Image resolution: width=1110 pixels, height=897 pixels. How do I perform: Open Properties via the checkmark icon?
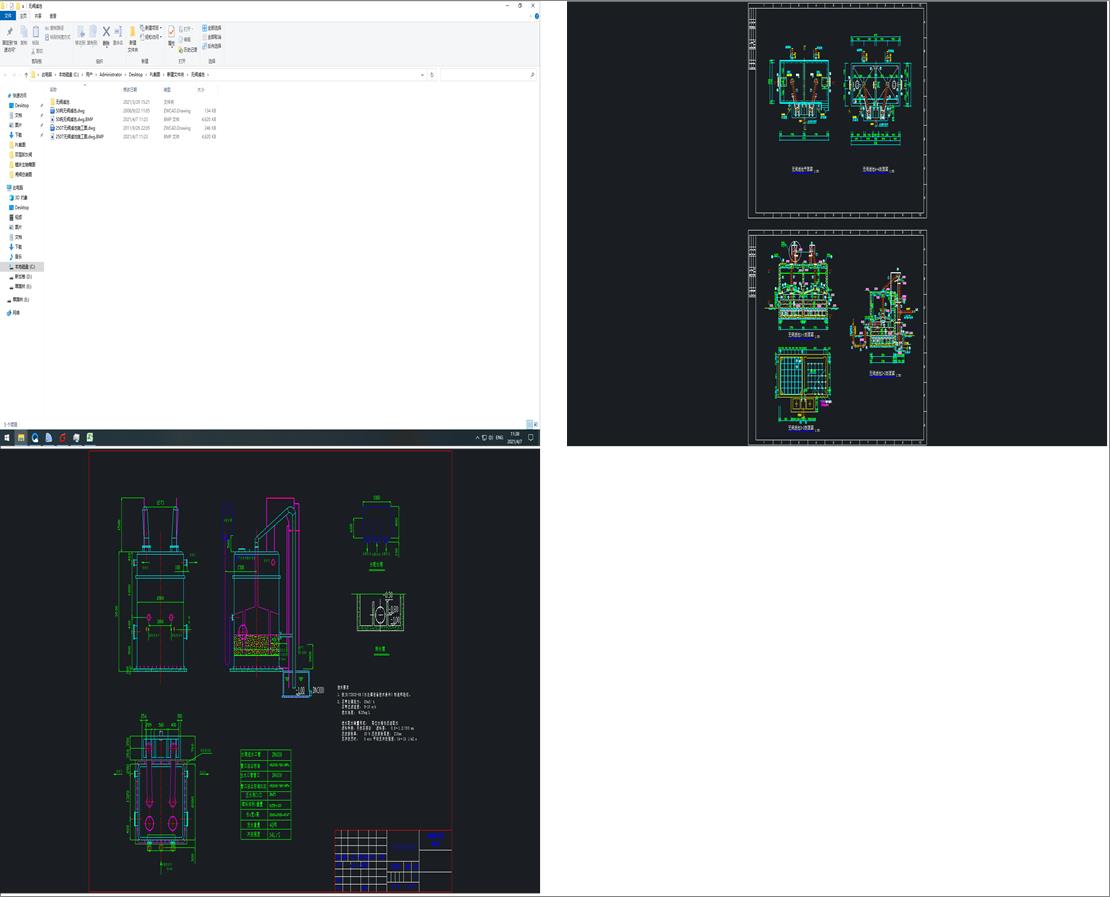point(171,34)
